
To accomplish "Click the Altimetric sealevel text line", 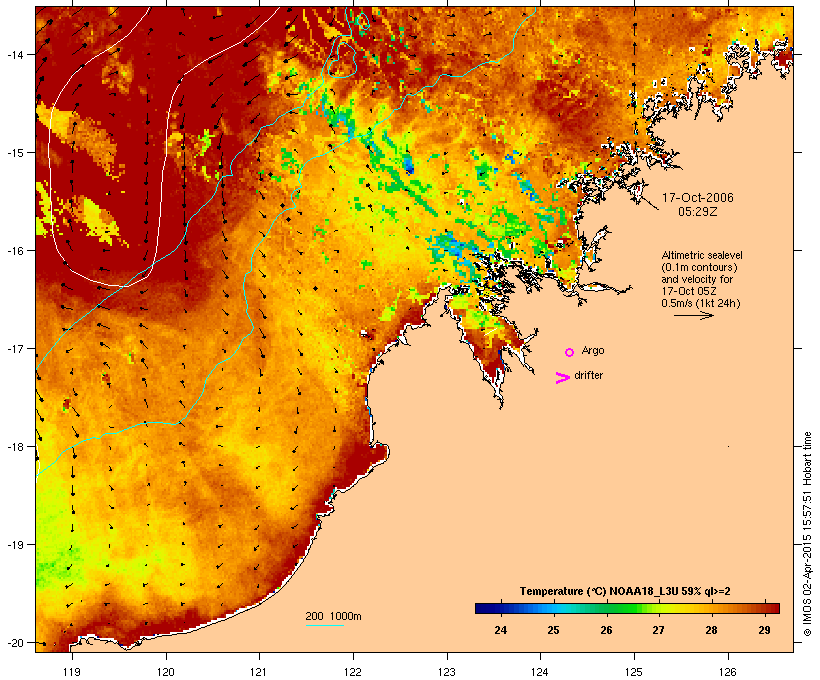I will [702, 255].
